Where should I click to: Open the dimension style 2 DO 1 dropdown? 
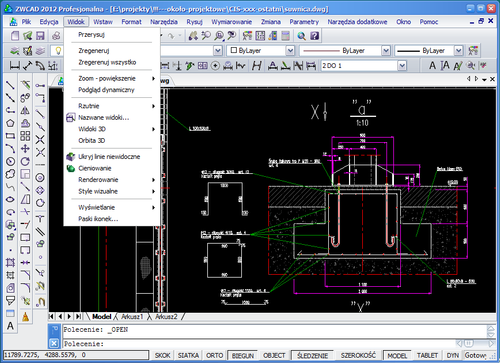pyautogui.click(x=402, y=66)
